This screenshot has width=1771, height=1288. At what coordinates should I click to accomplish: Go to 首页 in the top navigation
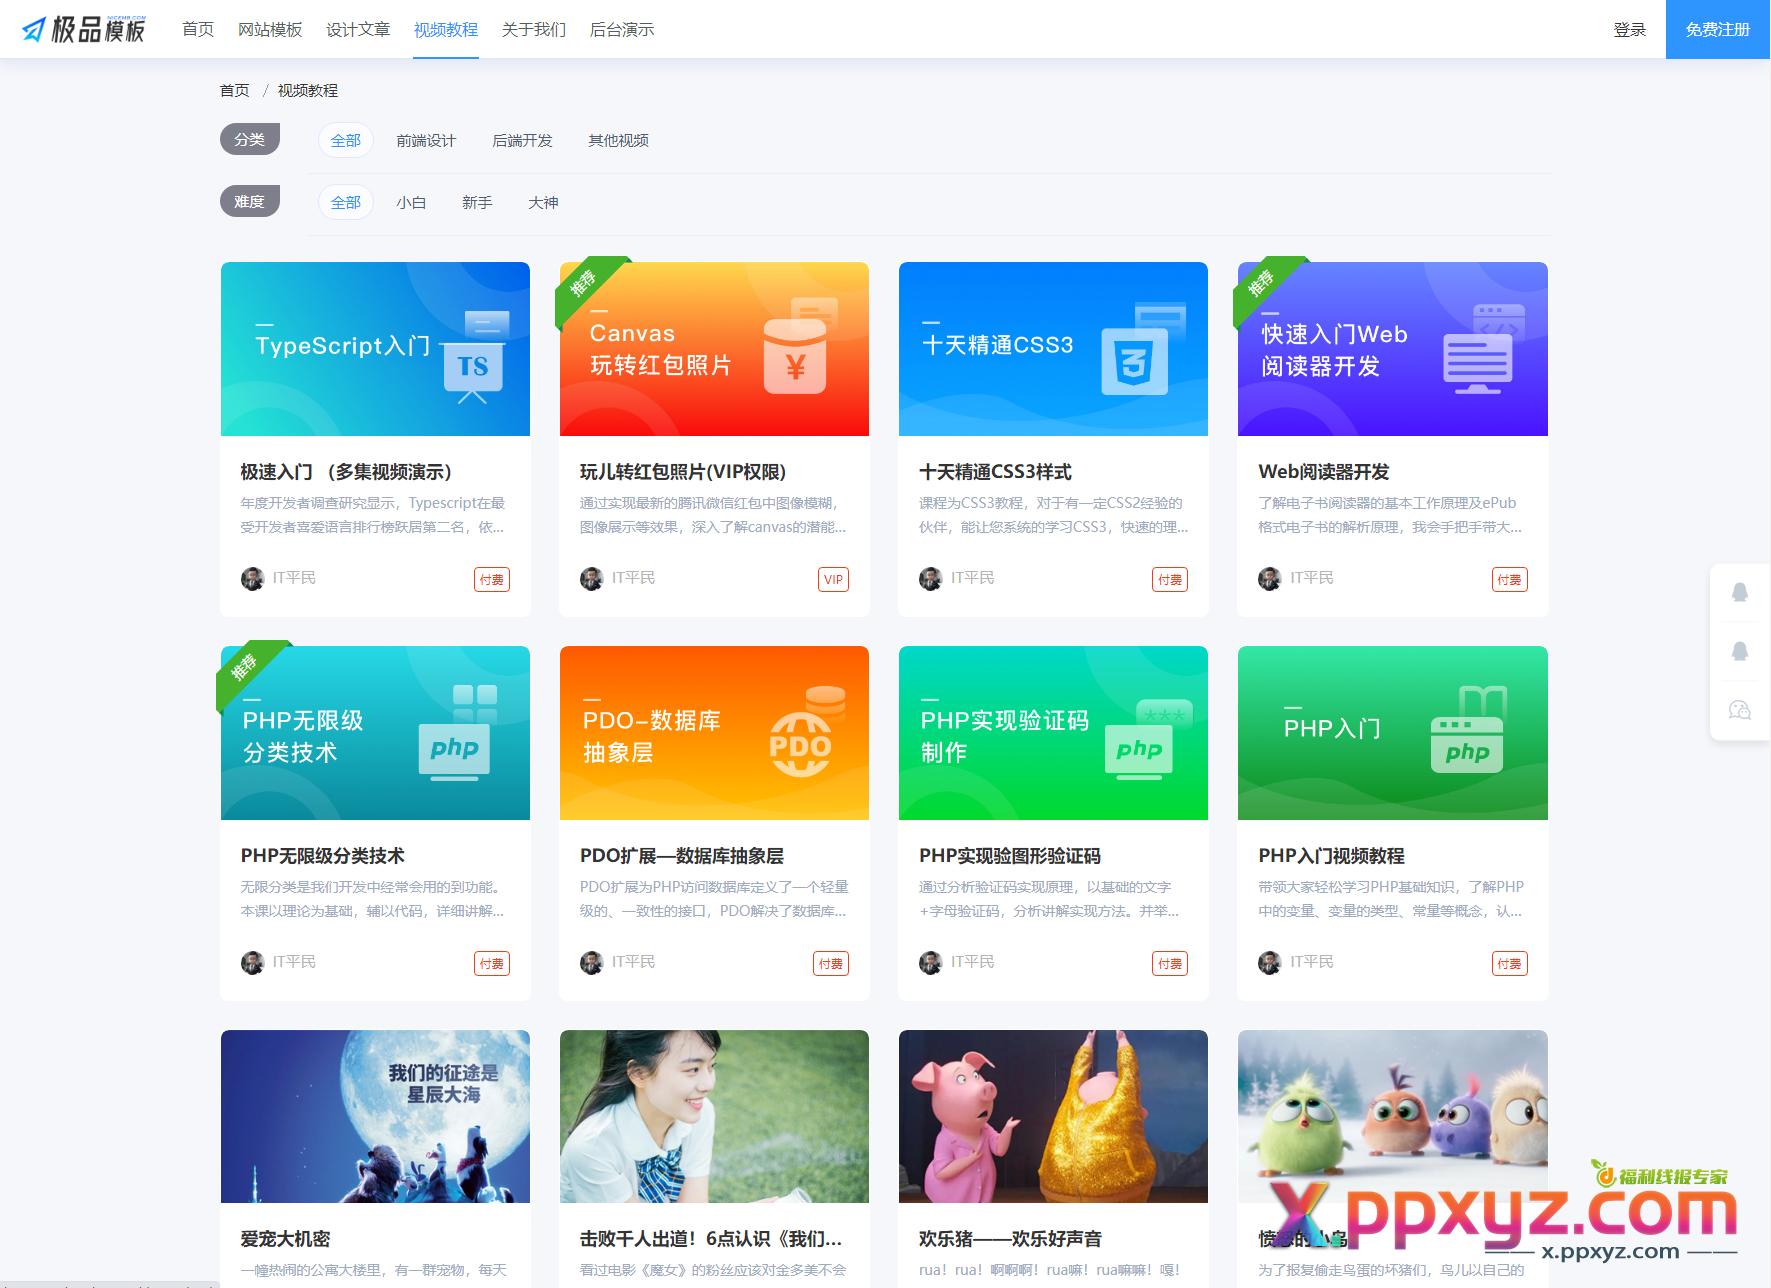198,29
